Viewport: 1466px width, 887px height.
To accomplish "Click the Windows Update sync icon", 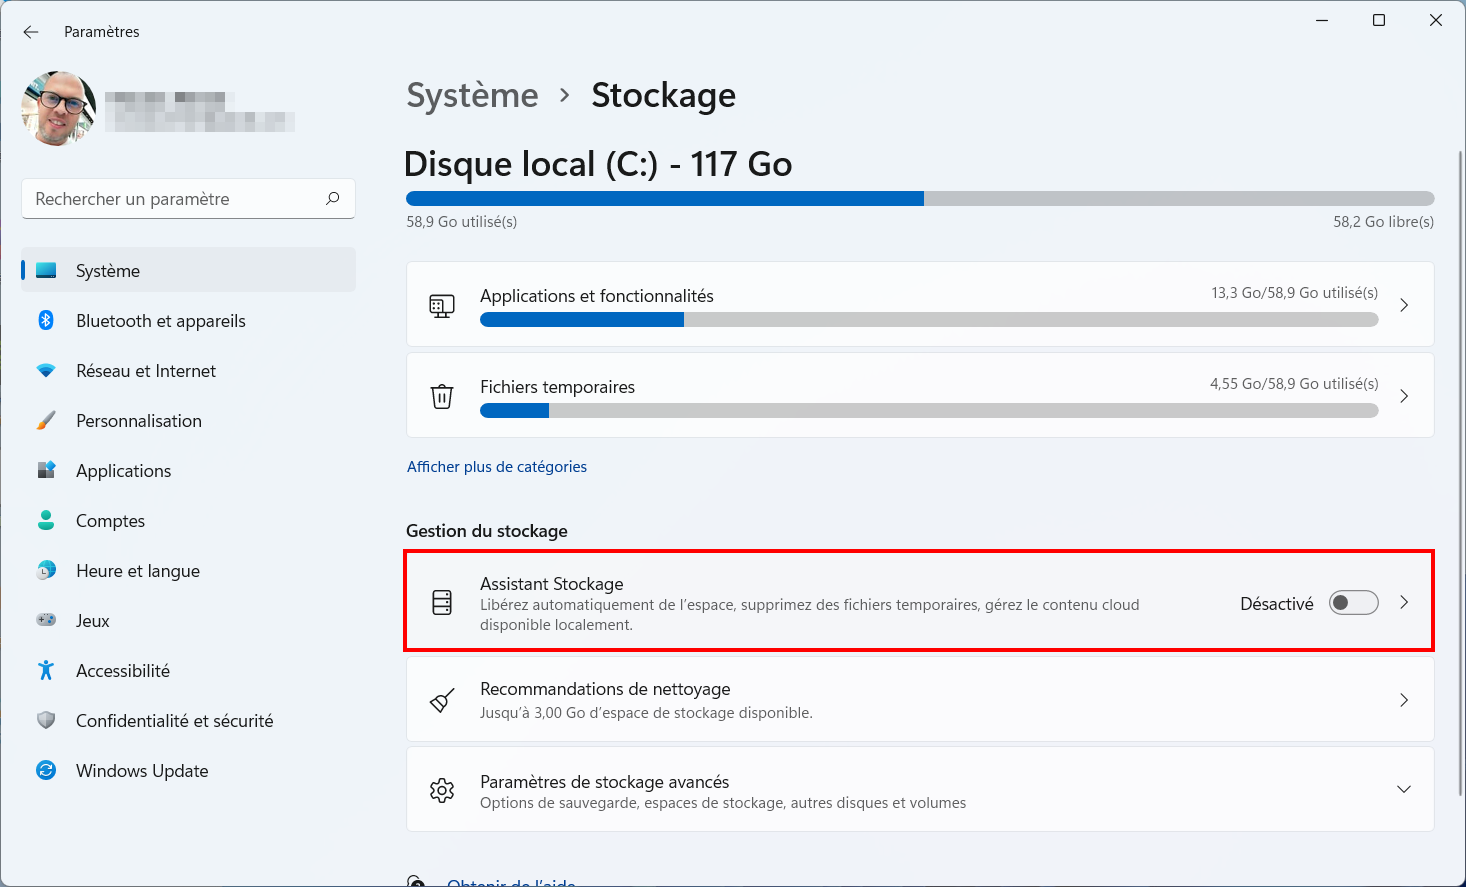I will 46,770.
